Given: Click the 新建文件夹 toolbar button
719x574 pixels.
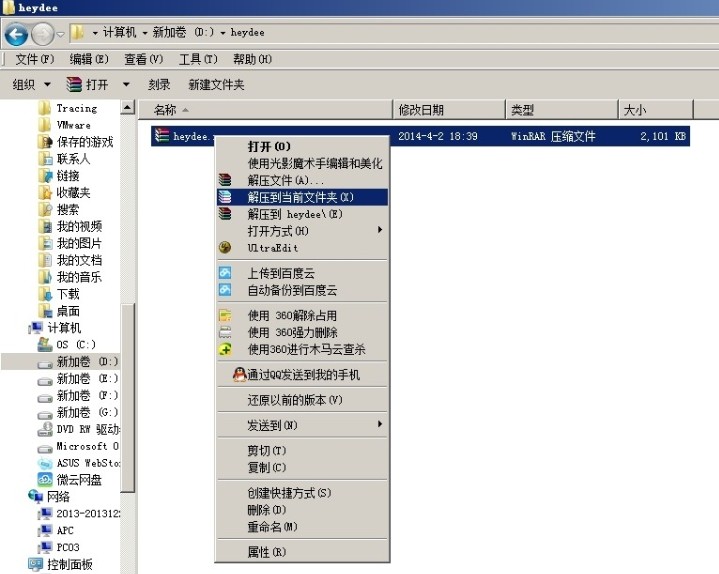Looking at the screenshot, I should point(216,84).
